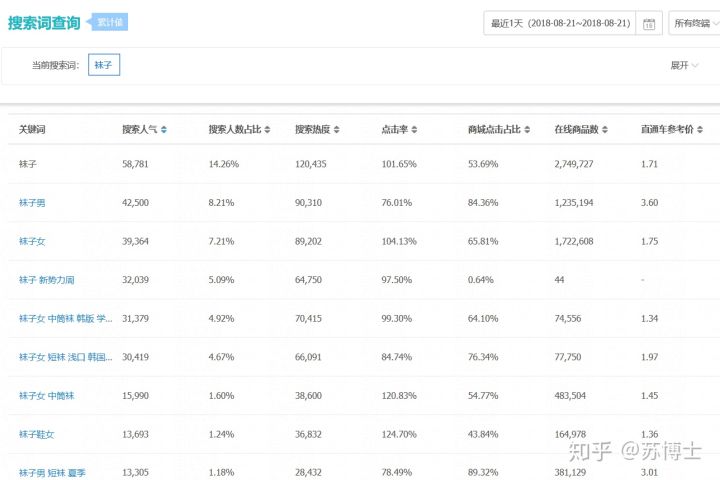This screenshot has height=480, width=720.
Task: Open keyword link 袜子男 短袜 夏季
Action: pos(52,472)
